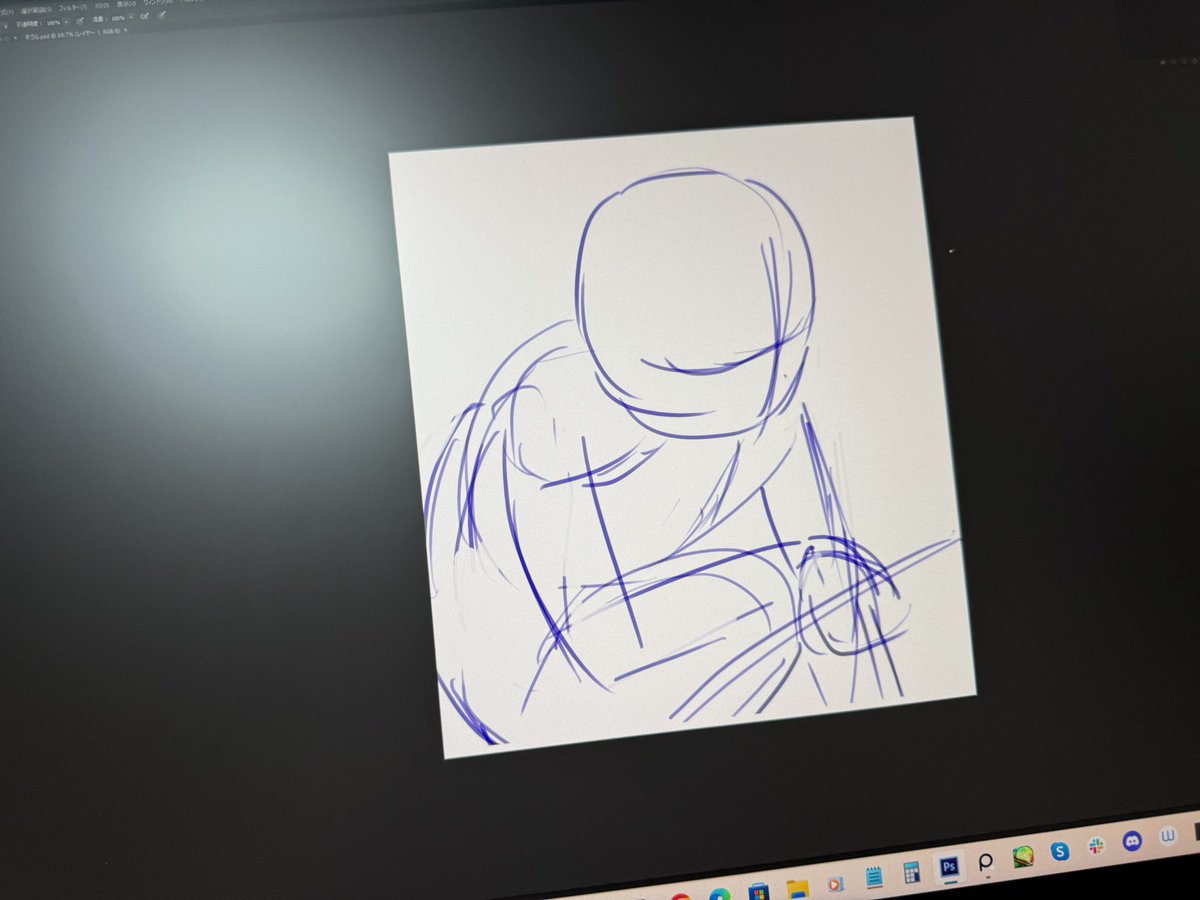Open the black P-shaped app icon in taskbar
1200x900 pixels.
tap(985, 862)
